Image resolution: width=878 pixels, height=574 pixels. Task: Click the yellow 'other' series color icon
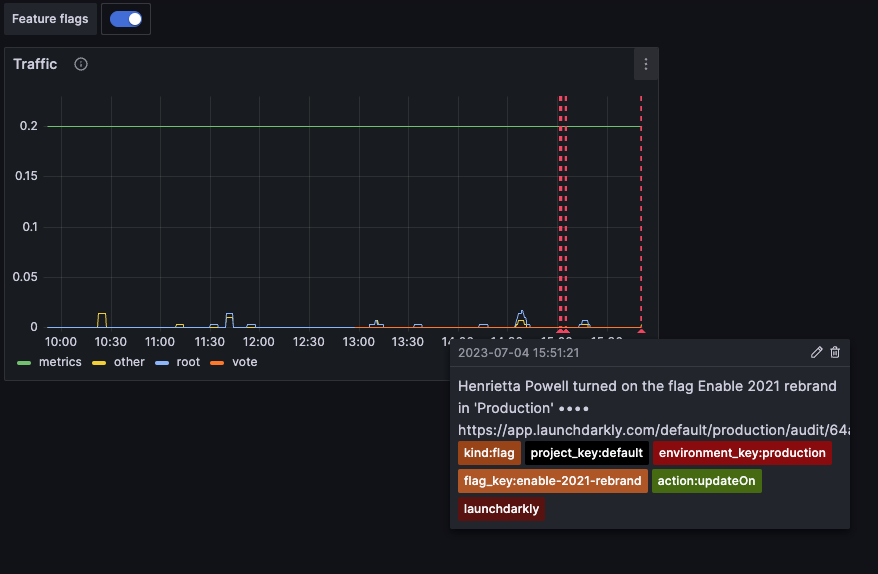(x=100, y=362)
